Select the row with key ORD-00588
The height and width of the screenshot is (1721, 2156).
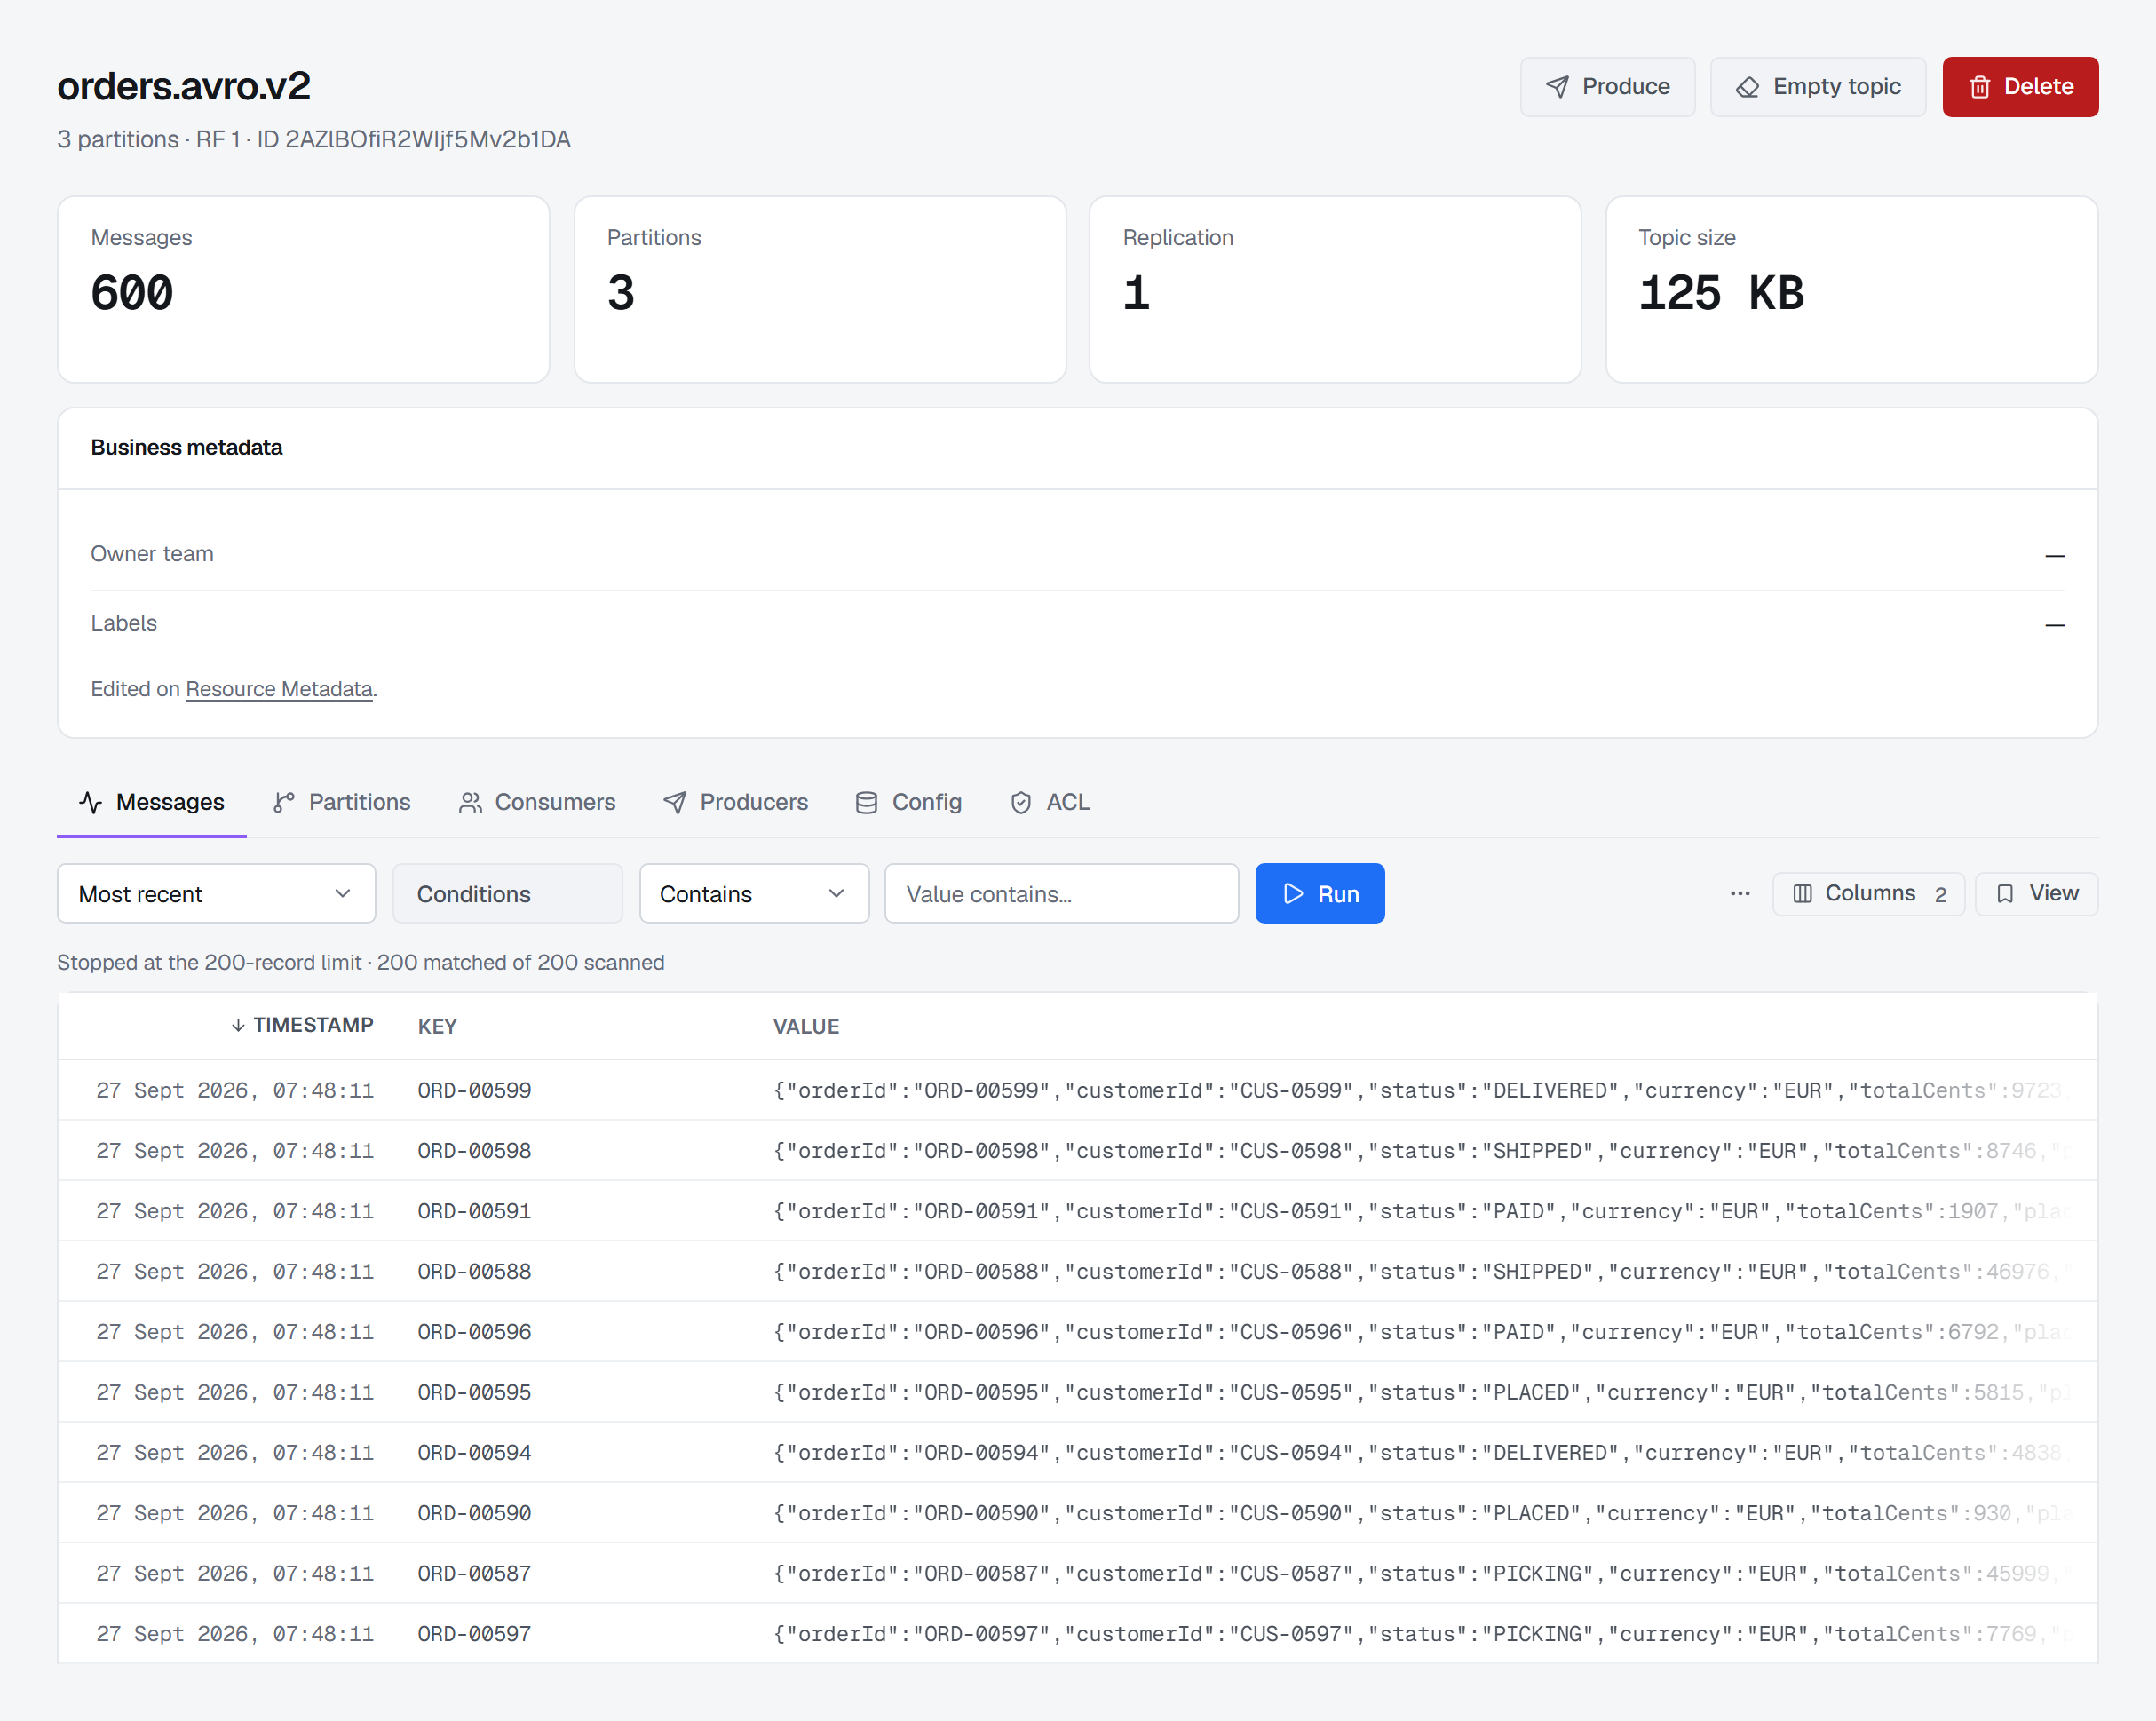[1078, 1271]
